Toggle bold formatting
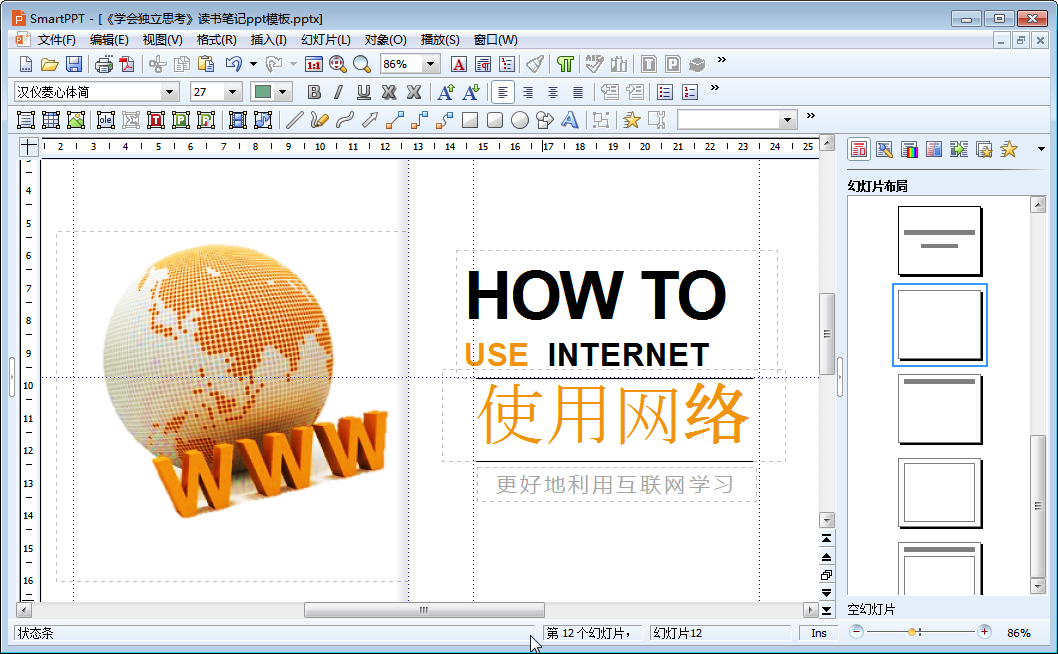The width and height of the screenshot is (1058, 654). pyautogui.click(x=314, y=92)
